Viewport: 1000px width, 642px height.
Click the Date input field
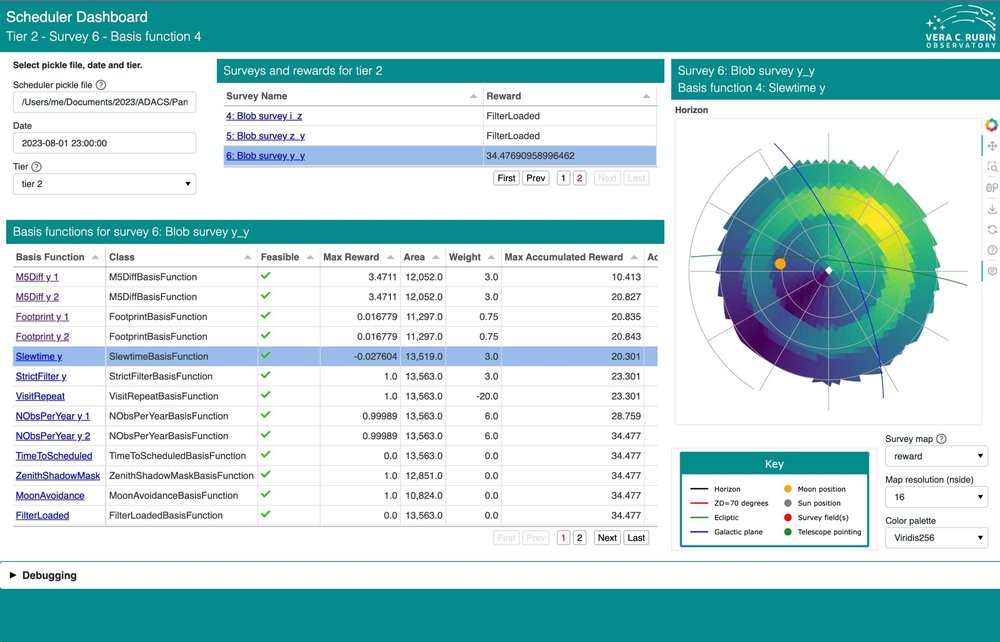tap(104, 143)
